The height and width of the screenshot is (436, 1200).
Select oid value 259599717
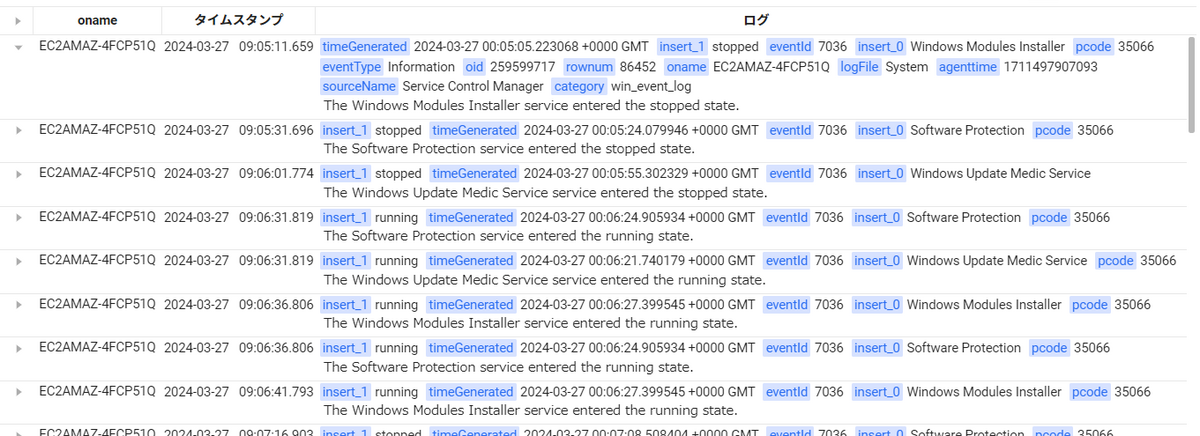pos(522,67)
